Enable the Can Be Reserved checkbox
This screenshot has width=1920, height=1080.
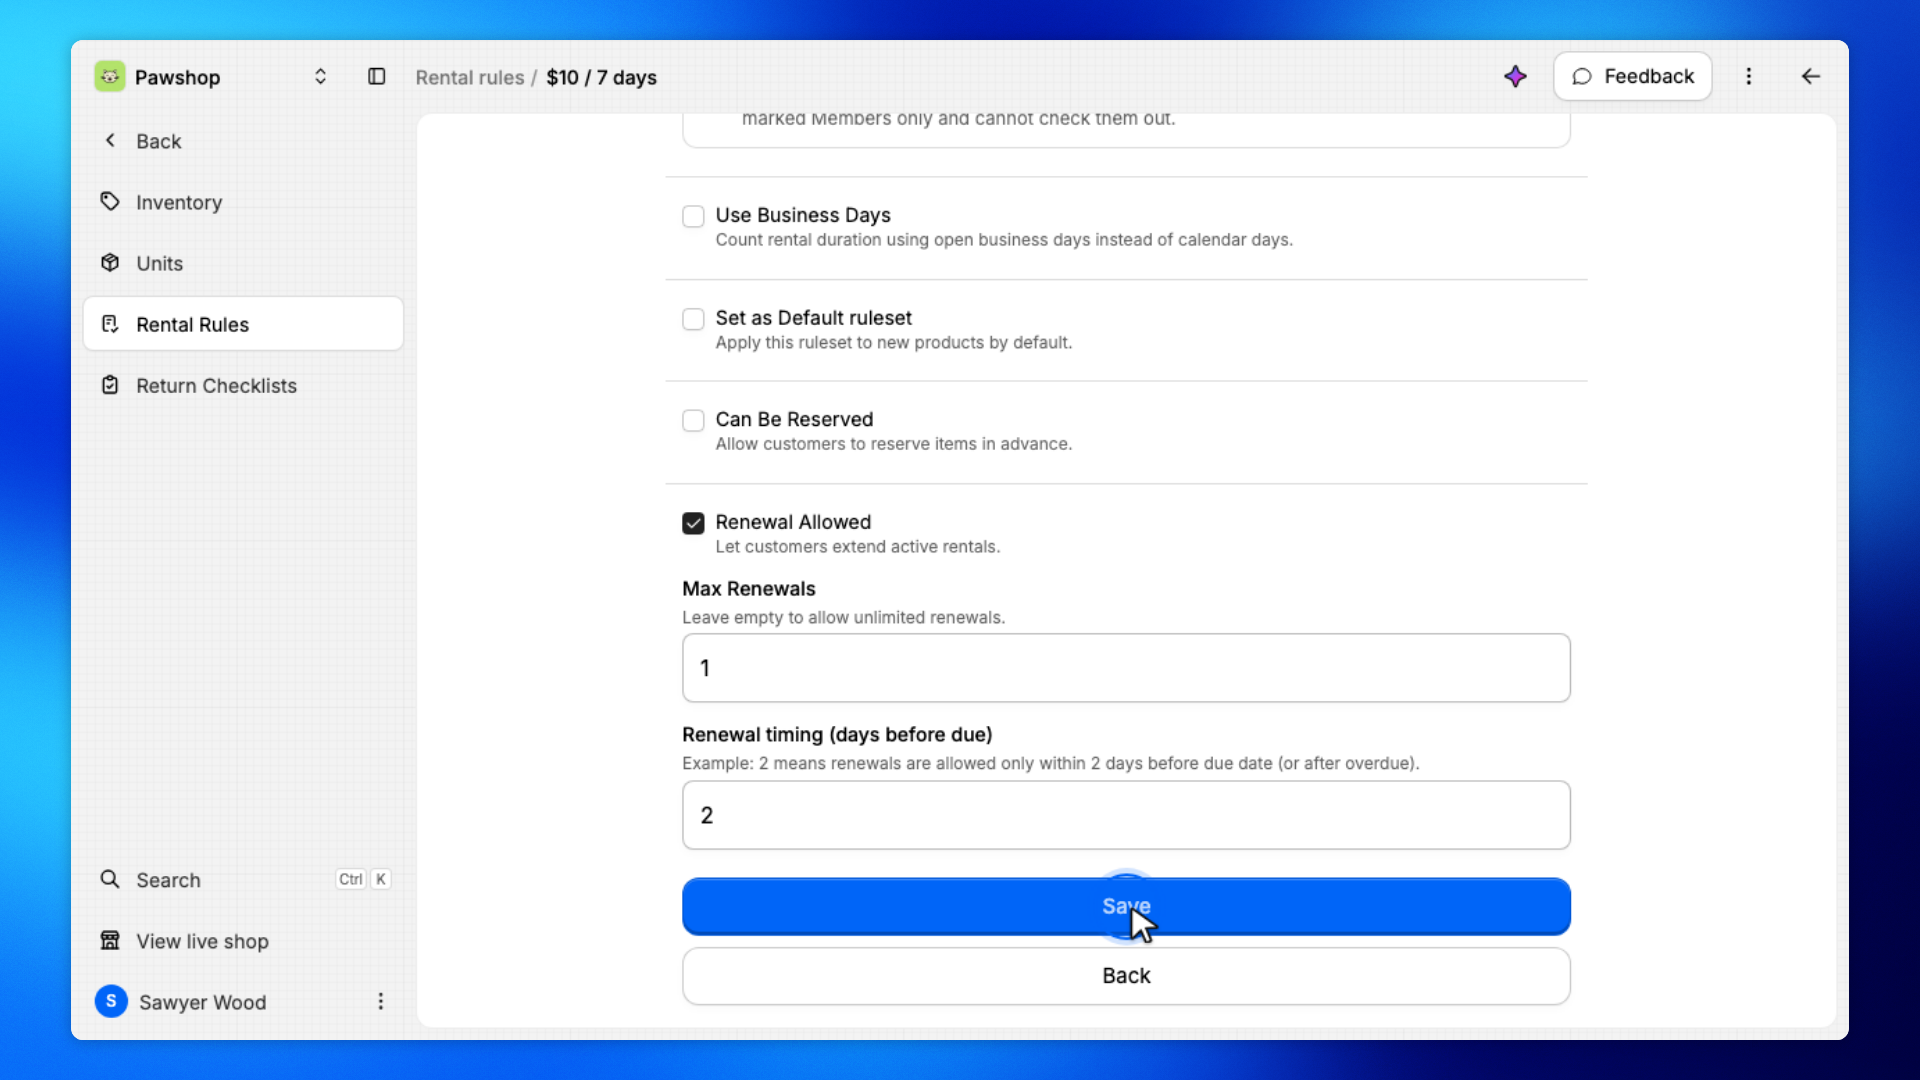pos(693,420)
